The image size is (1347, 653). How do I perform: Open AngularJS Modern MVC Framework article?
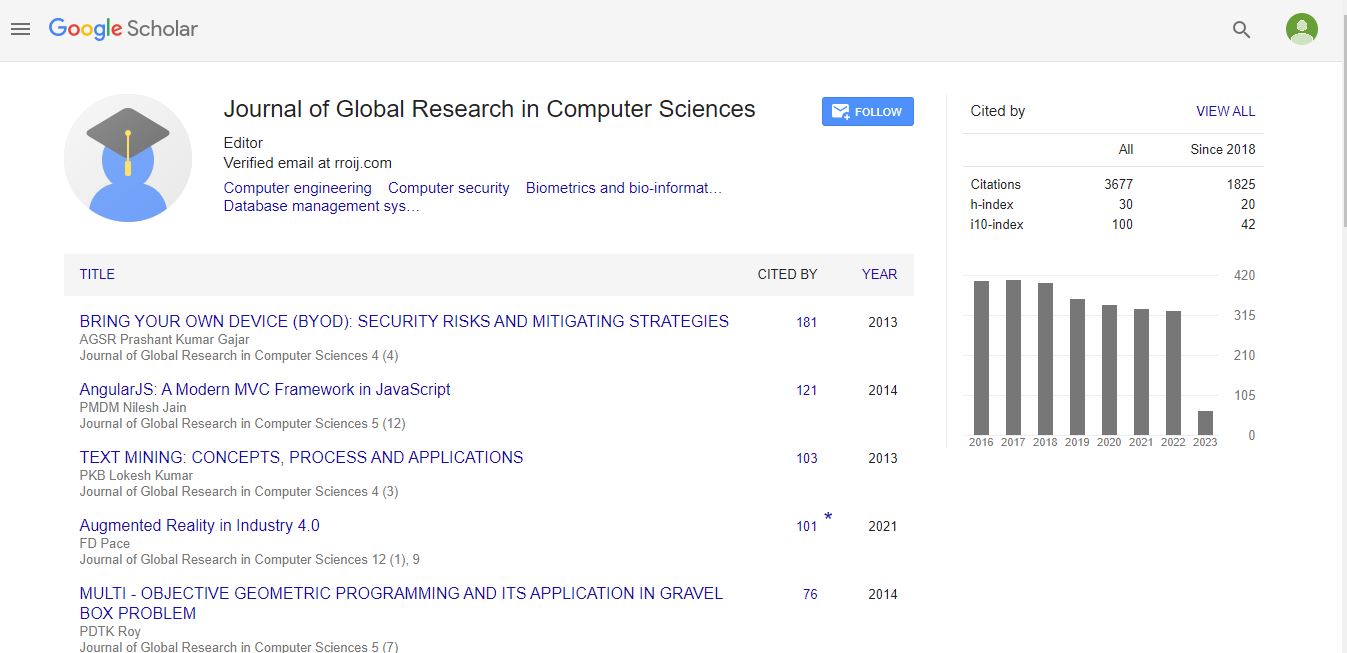click(x=265, y=389)
